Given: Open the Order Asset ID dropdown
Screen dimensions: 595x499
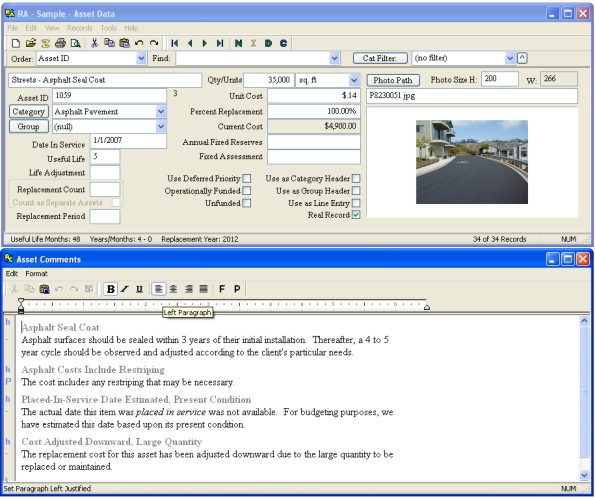Looking at the screenshot, I should click(x=141, y=58).
